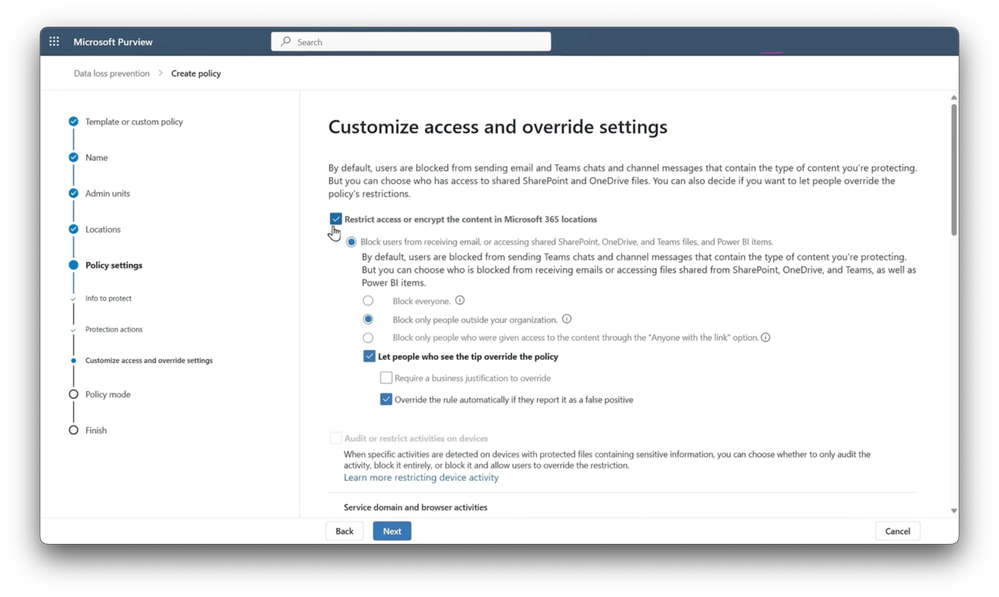Click the completed Template or custom policy step icon
The image size is (999, 597).
click(x=73, y=121)
